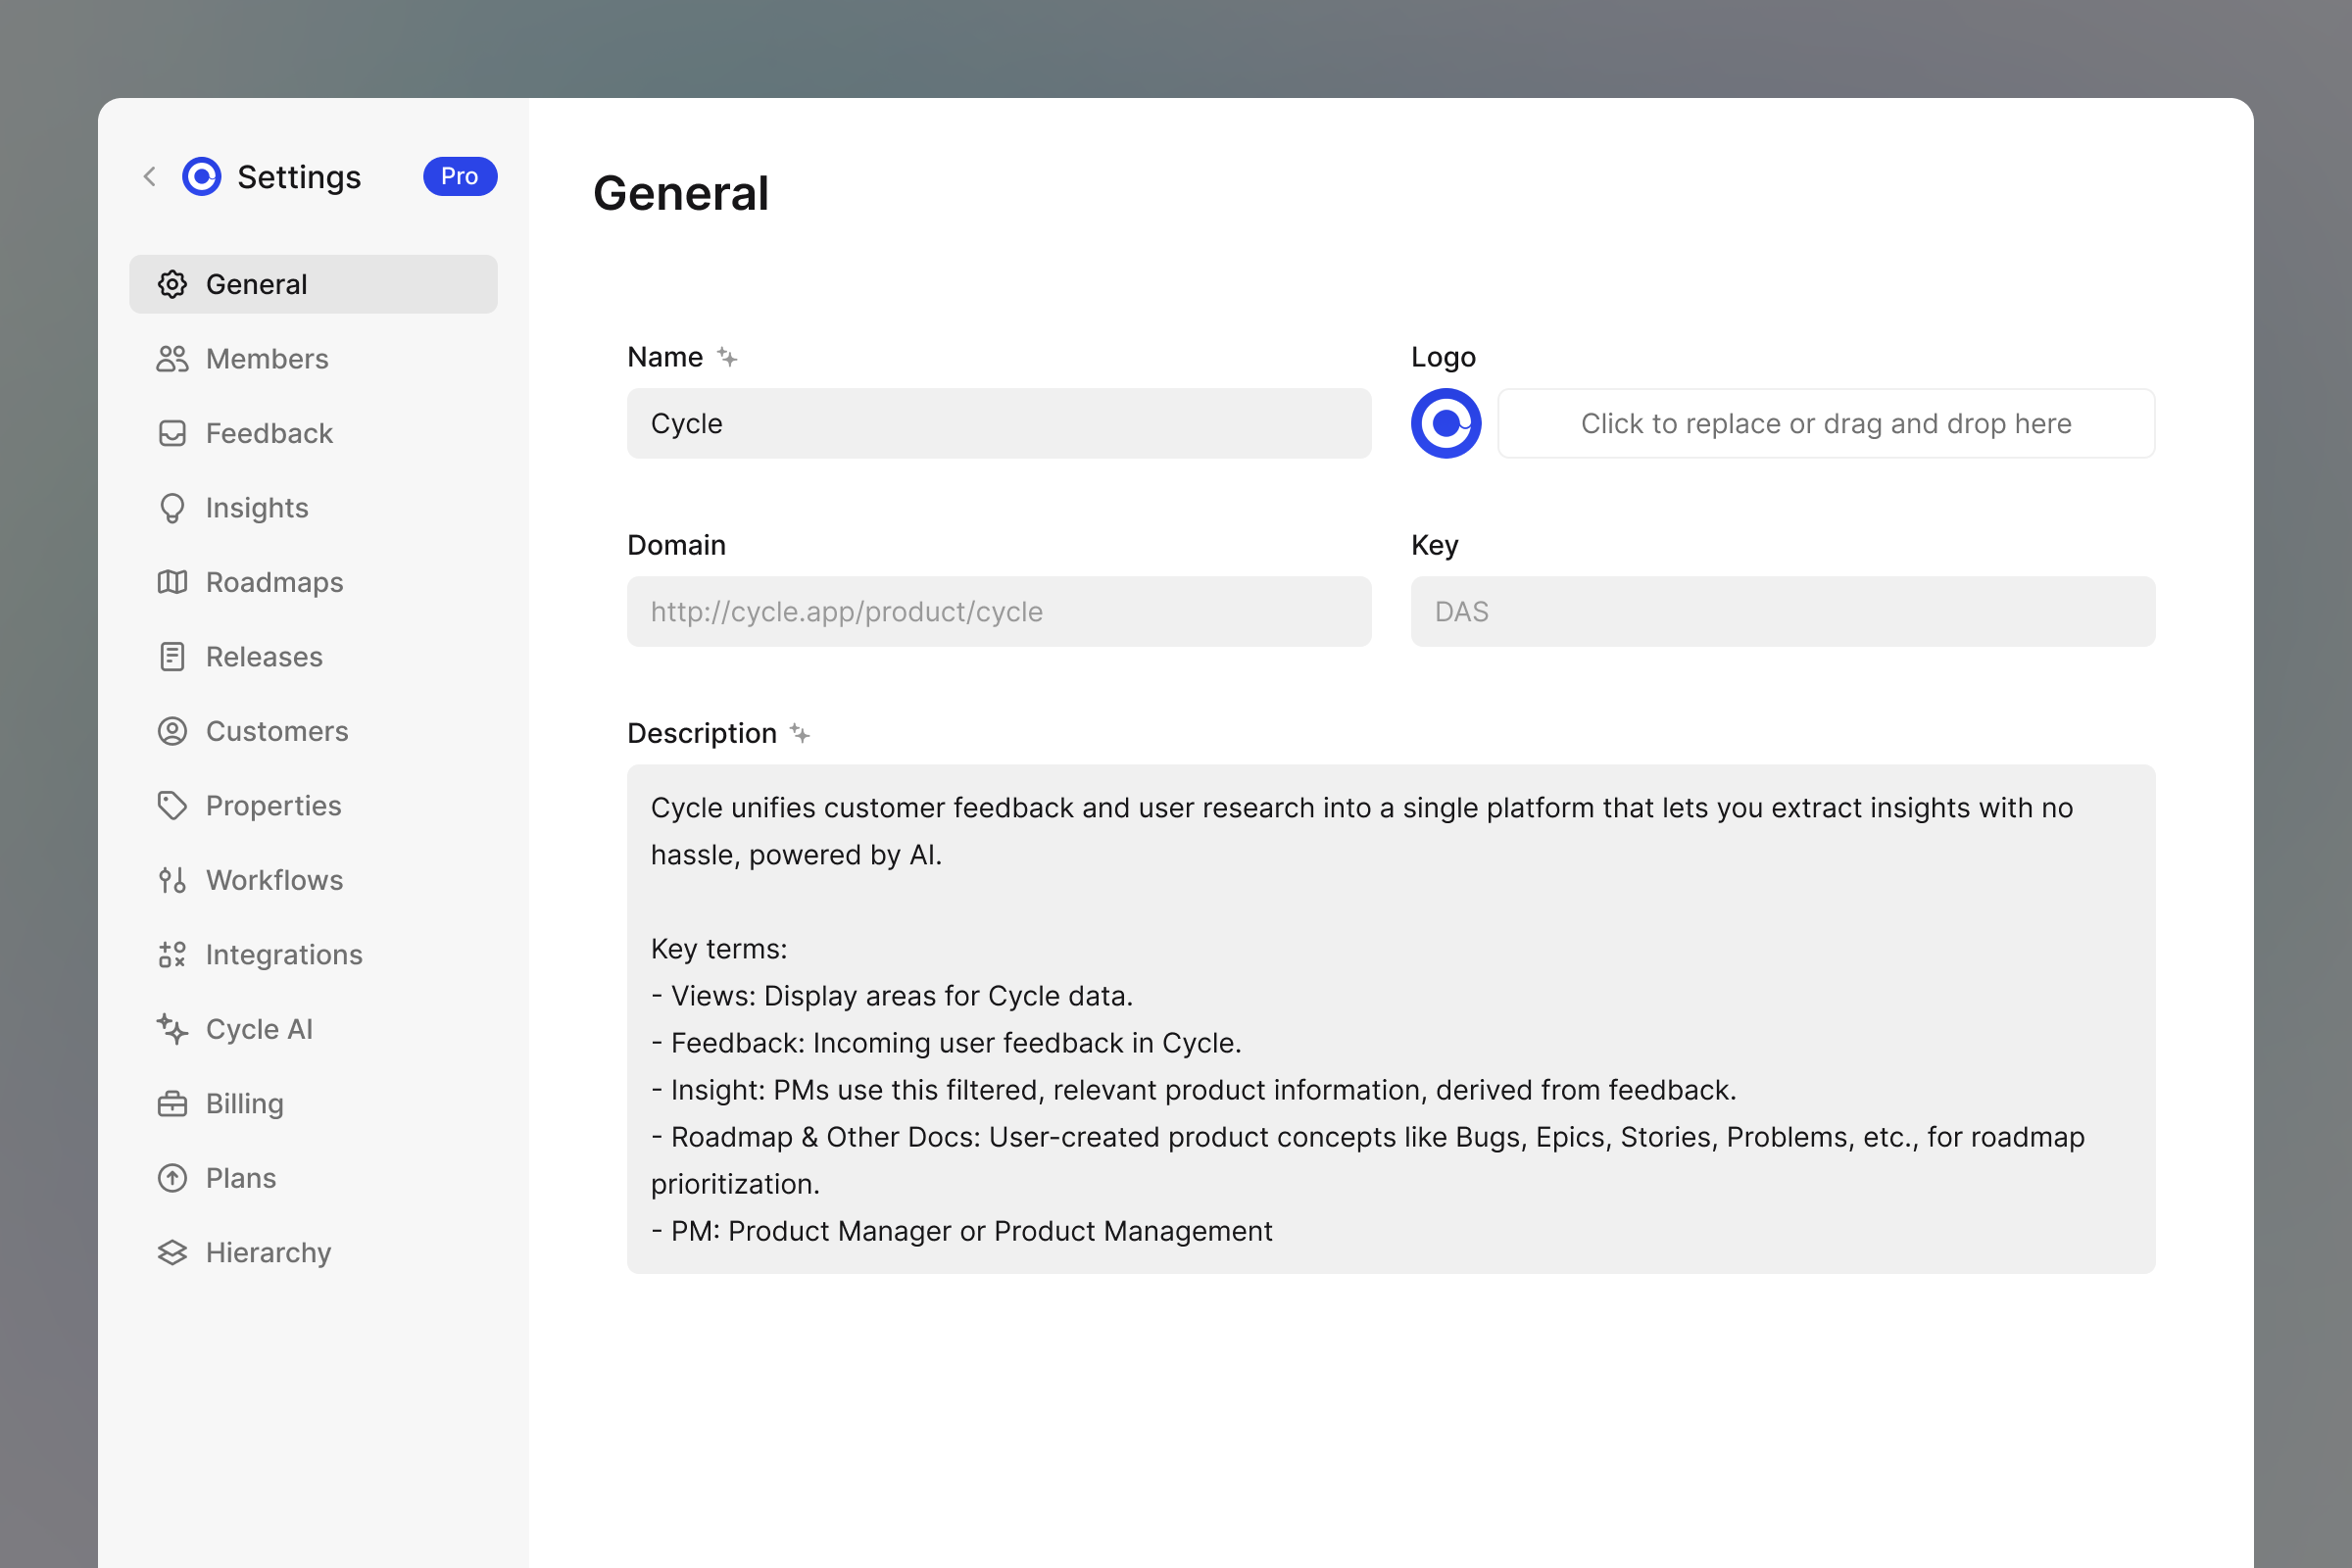The width and height of the screenshot is (2352, 1568).
Task: Click the Workflows icon in sidebar
Action: (172, 880)
